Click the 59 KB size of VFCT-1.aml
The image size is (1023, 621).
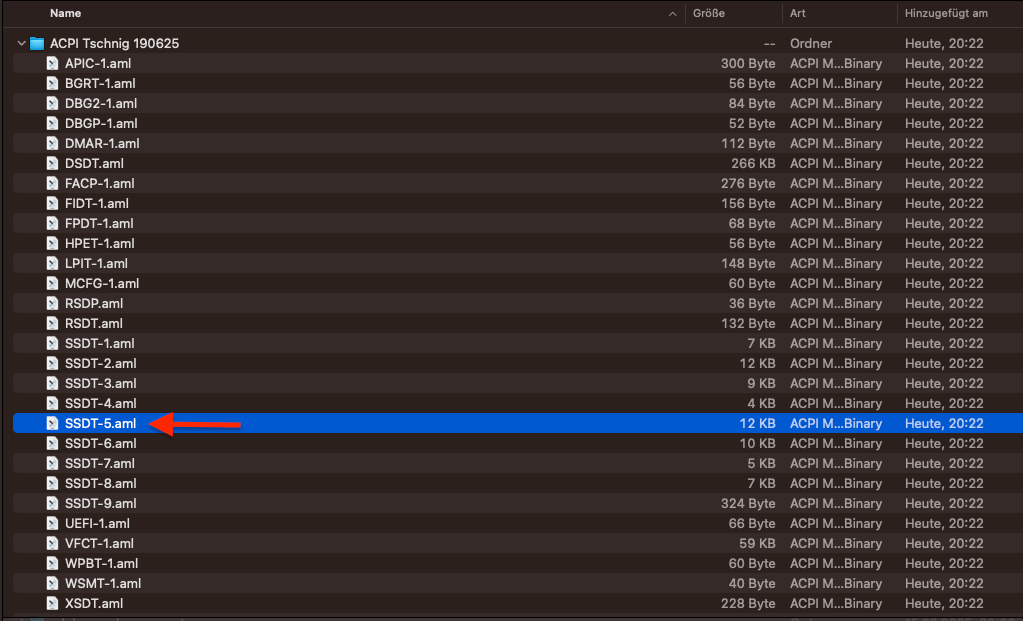pyautogui.click(x=757, y=543)
